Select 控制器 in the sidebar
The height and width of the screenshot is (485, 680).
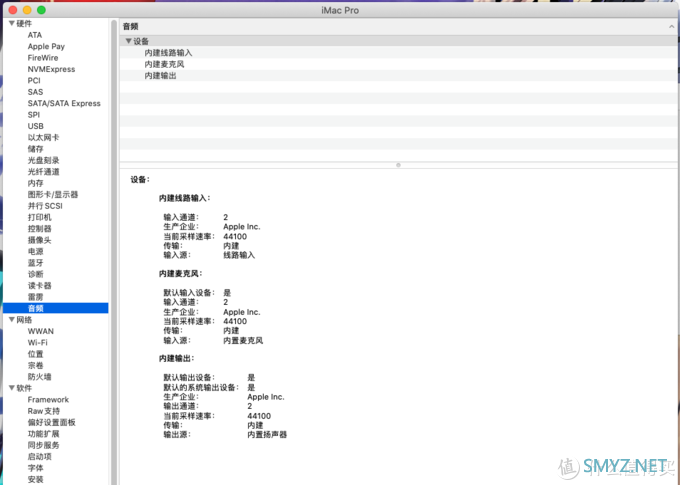point(39,229)
